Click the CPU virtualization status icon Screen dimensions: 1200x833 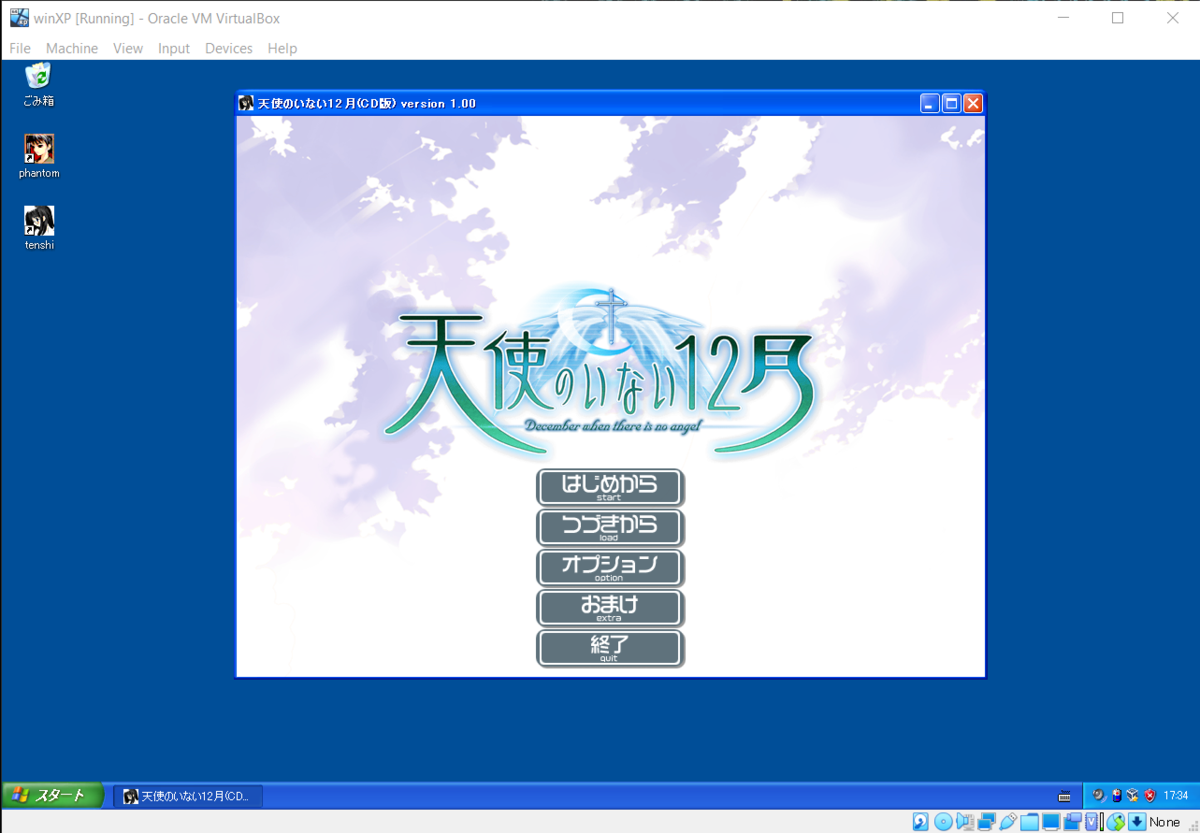click(1094, 822)
